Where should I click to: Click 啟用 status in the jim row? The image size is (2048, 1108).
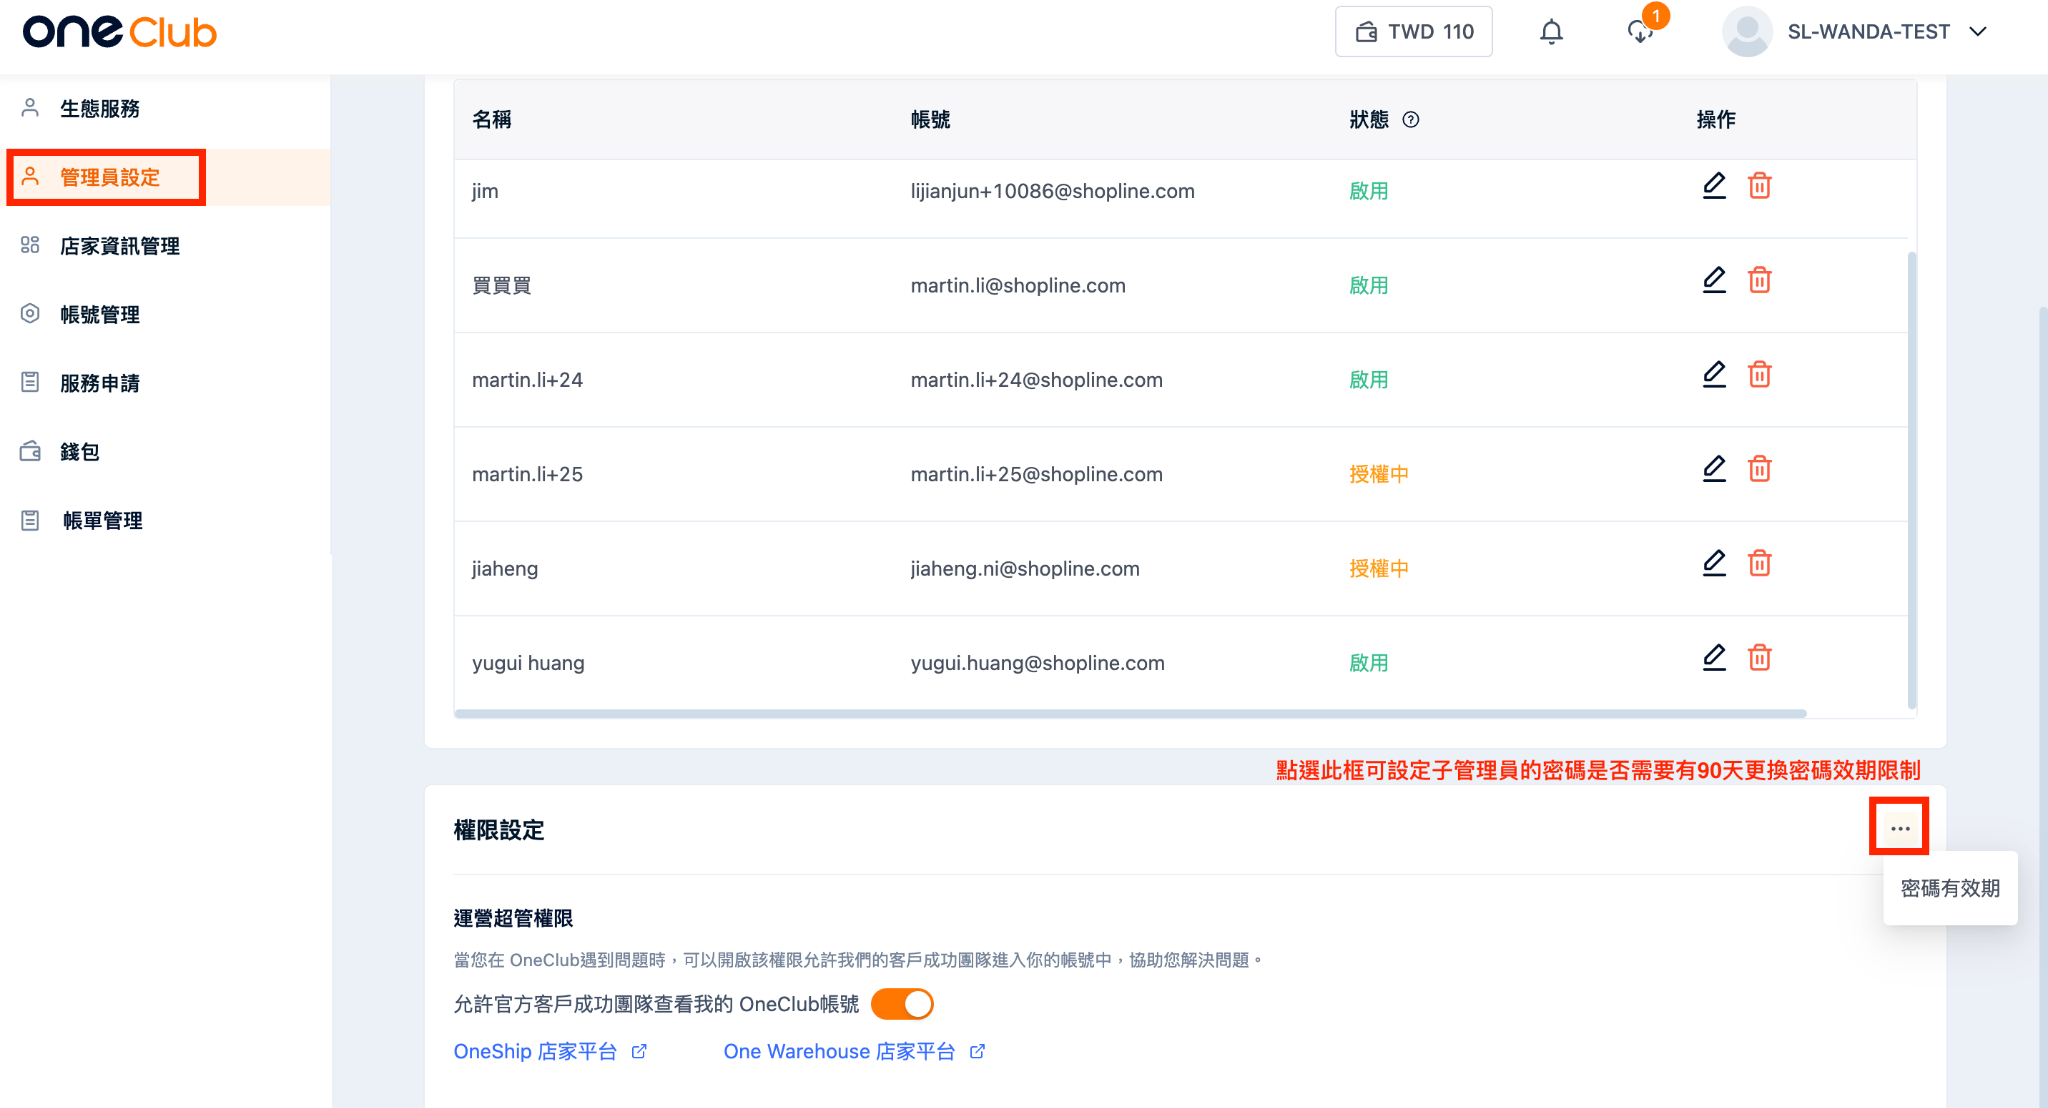pyautogui.click(x=1369, y=191)
